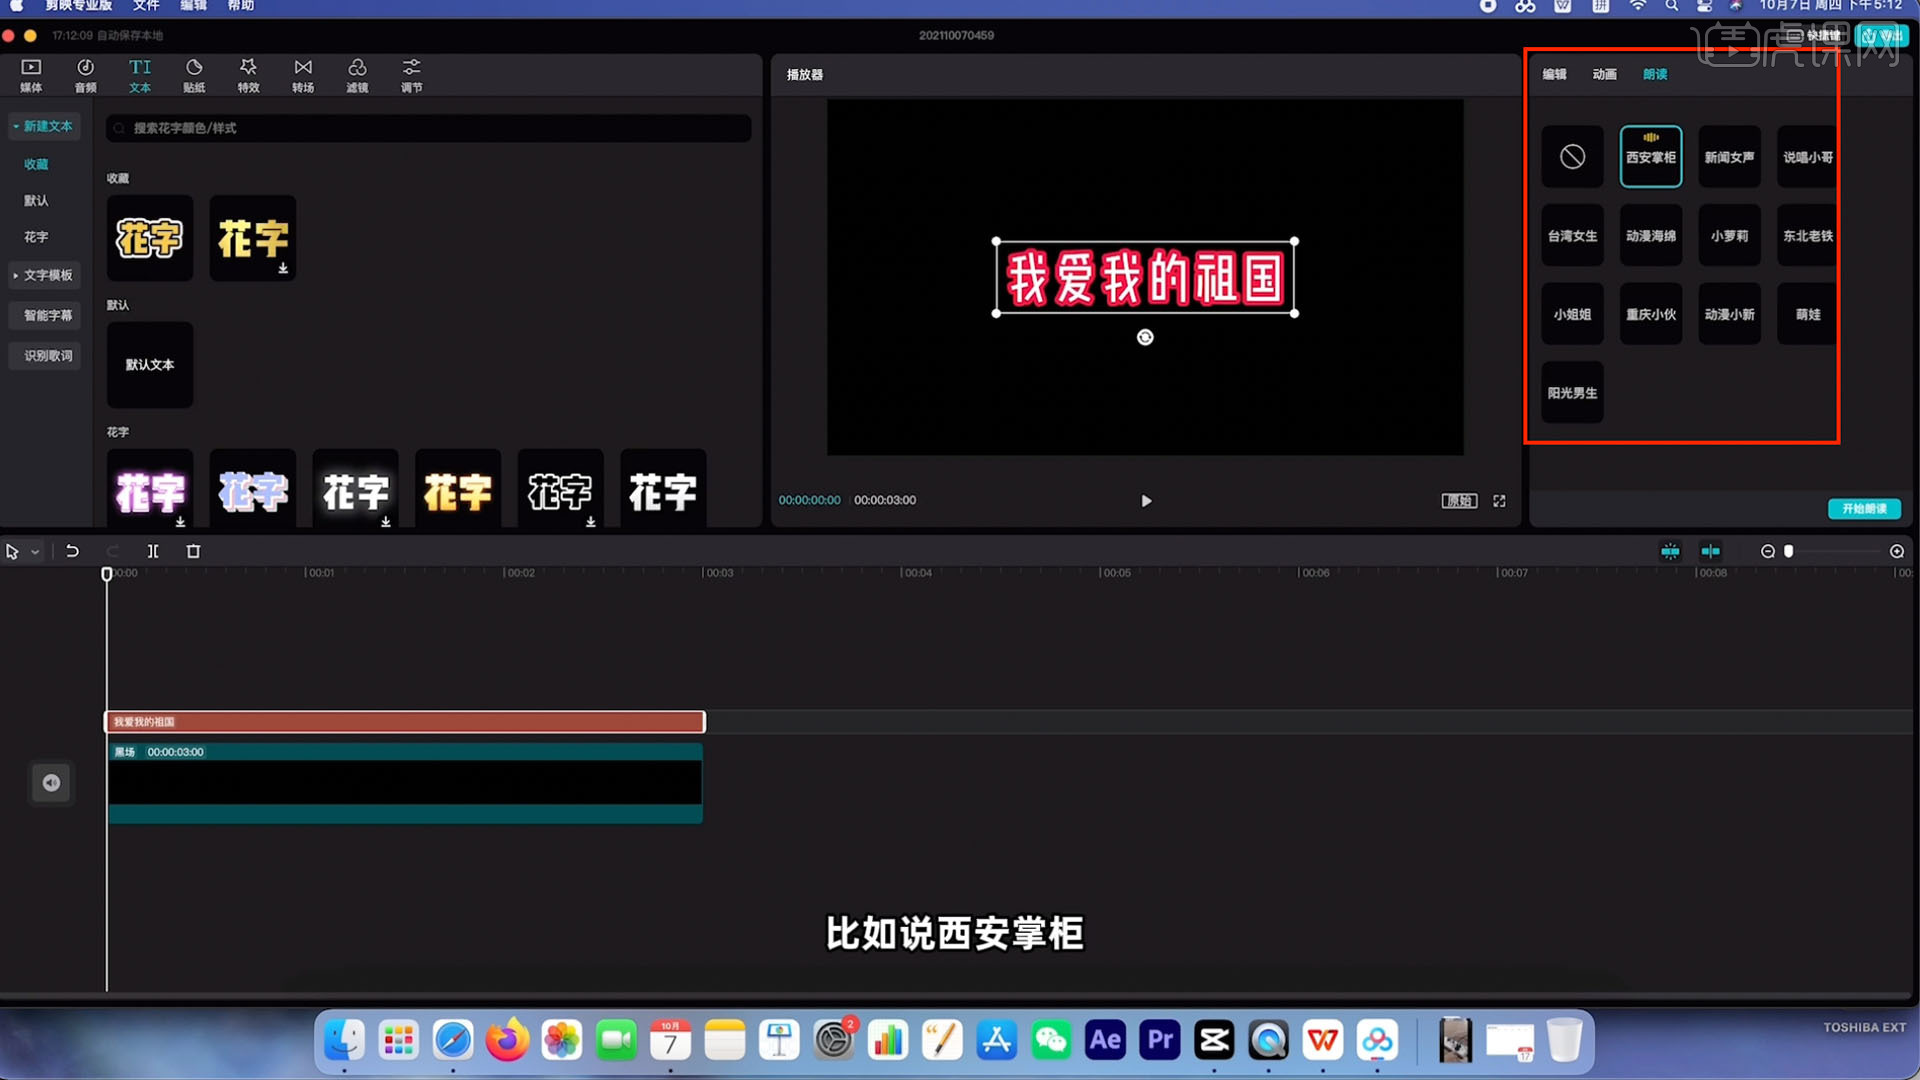This screenshot has height=1080, width=1920.
Task: Choose the 重庆小伙 voice
Action: [1651, 314]
